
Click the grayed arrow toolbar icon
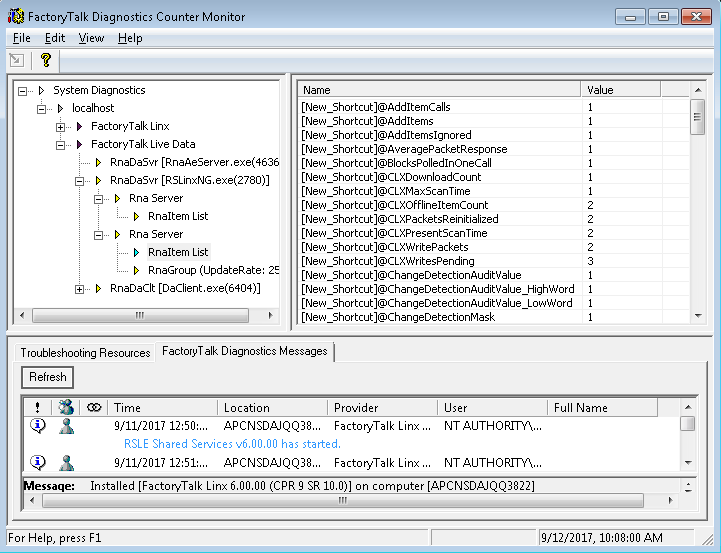pyautogui.click(x=17, y=60)
